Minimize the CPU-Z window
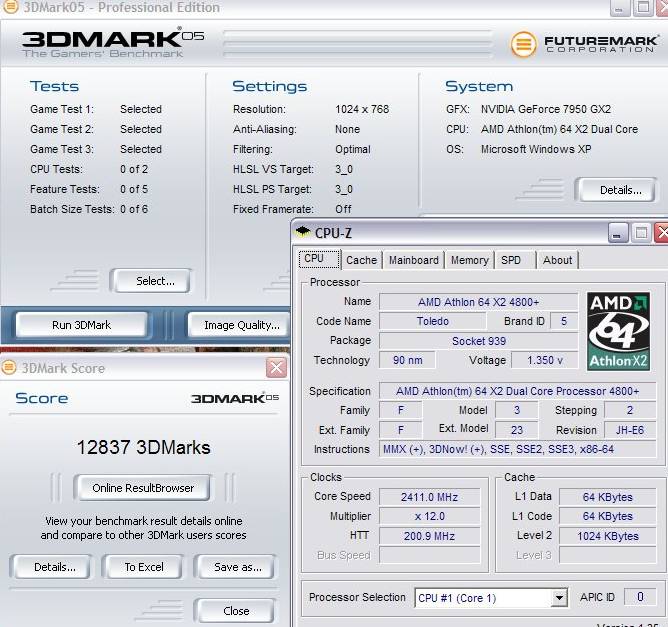The image size is (668, 627). click(618, 233)
